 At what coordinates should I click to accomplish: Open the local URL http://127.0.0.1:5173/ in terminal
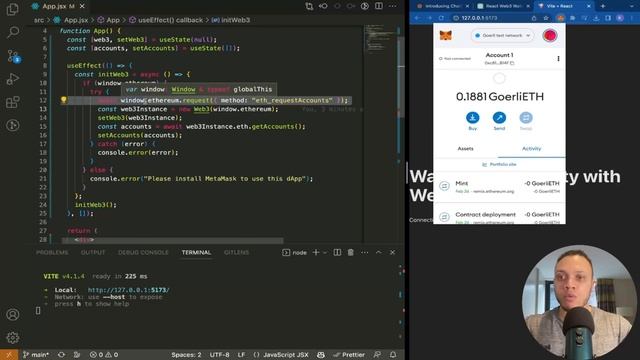[128, 290]
